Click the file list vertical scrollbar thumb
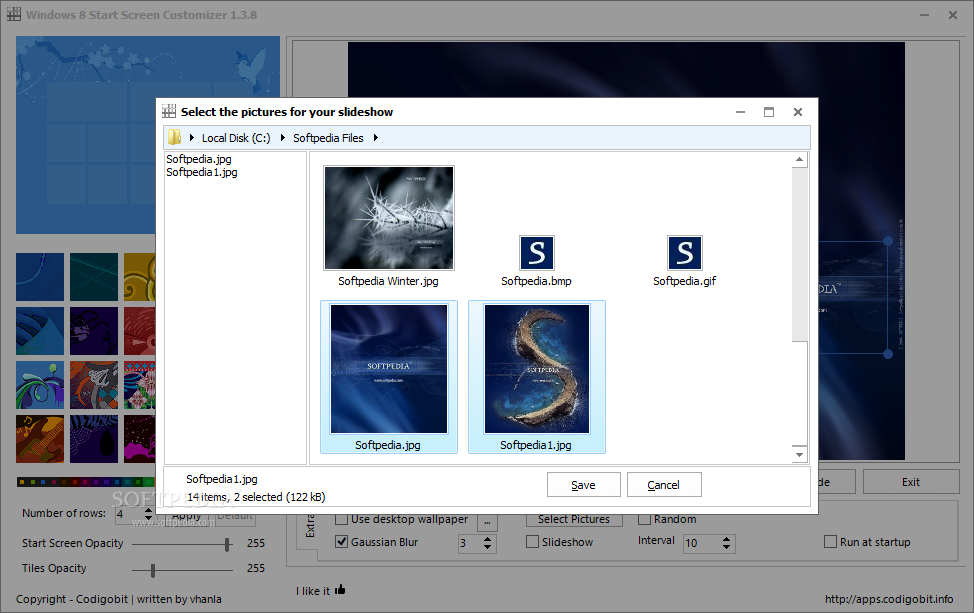 799,254
